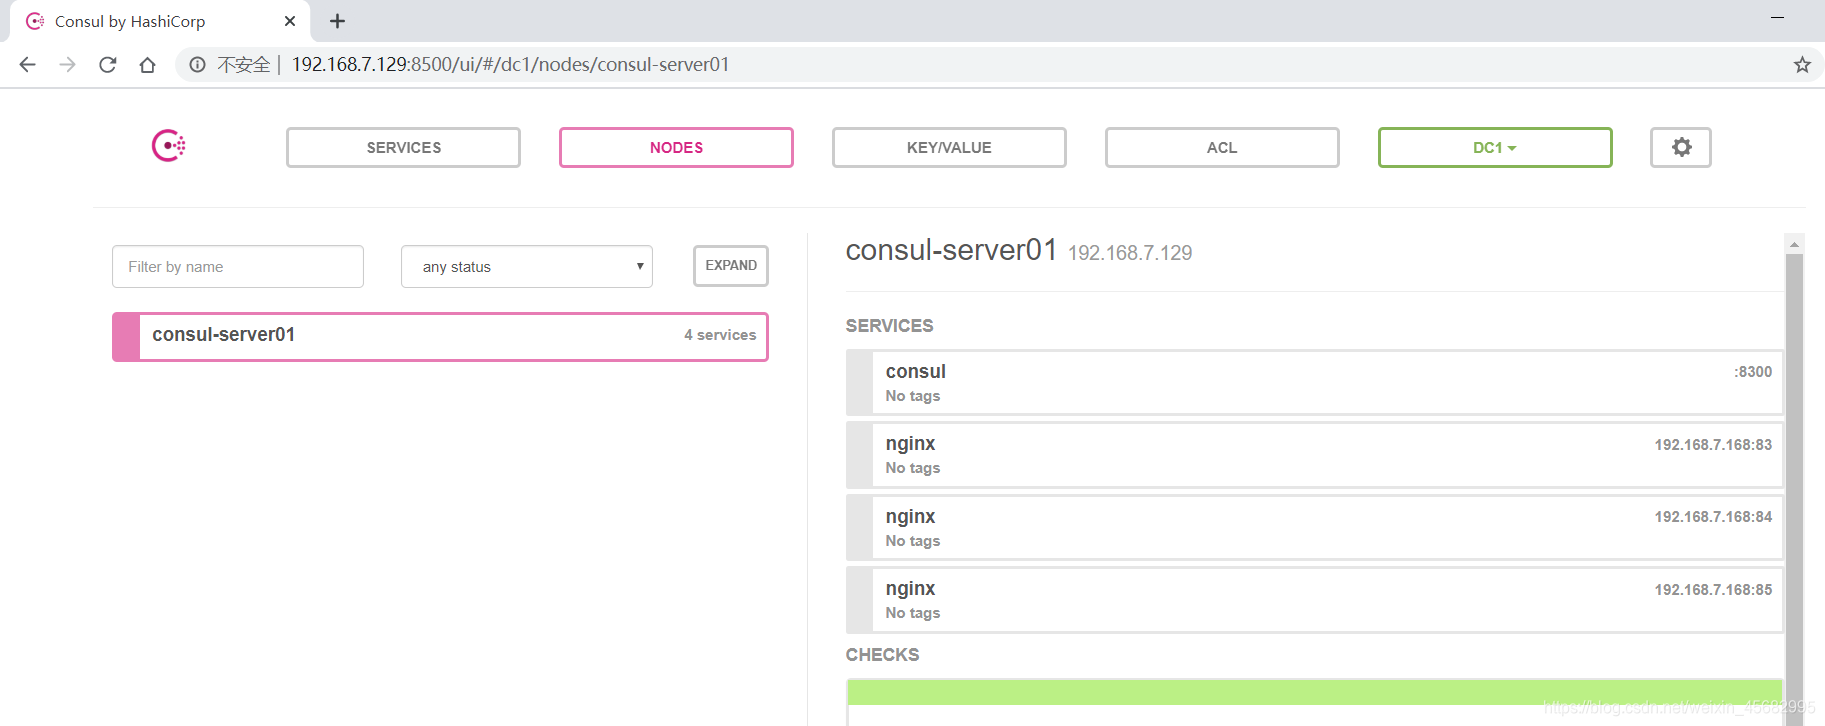Close the Consul by HashiCorp tab
Image resolution: width=1825 pixels, height=726 pixels.
pyautogui.click(x=290, y=21)
